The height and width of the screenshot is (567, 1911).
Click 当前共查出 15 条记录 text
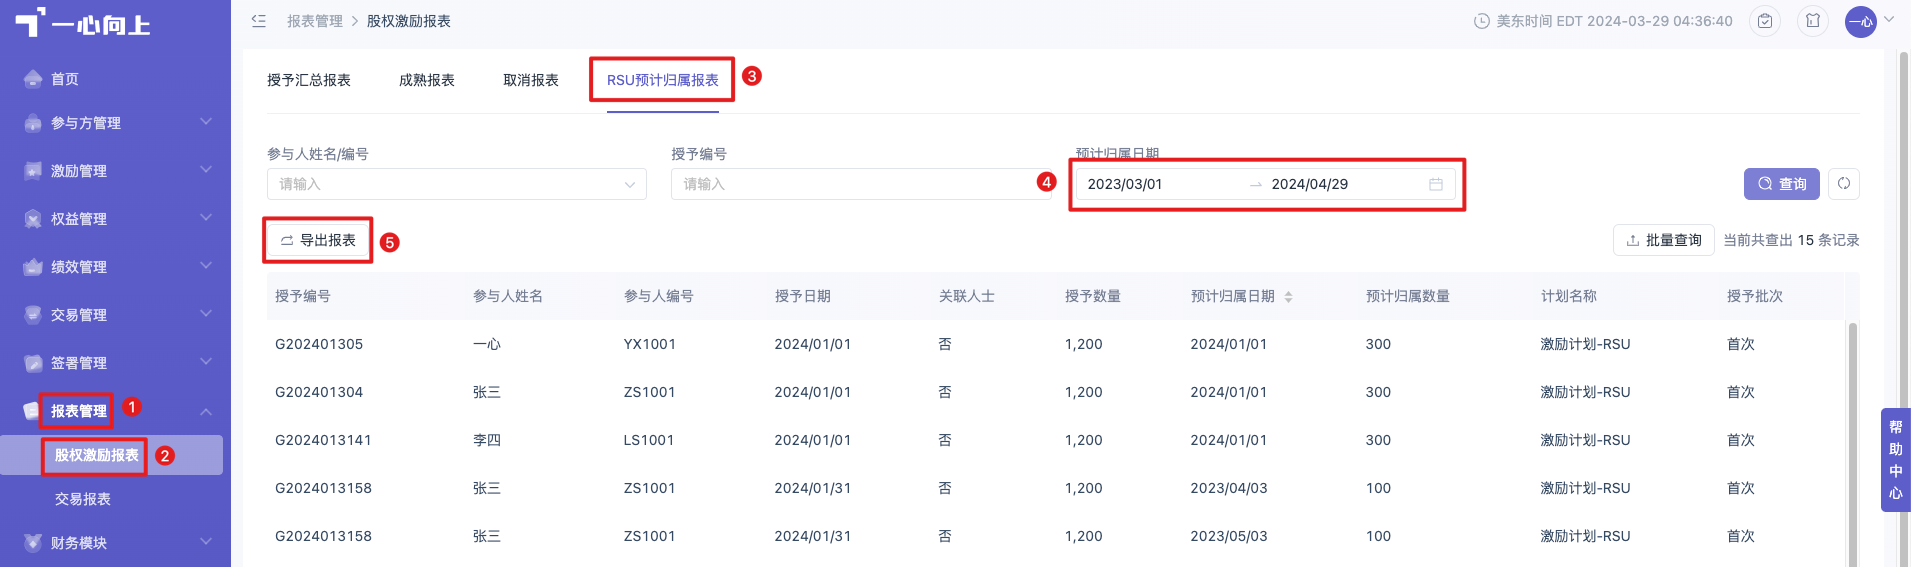[x=1791, y=240]
